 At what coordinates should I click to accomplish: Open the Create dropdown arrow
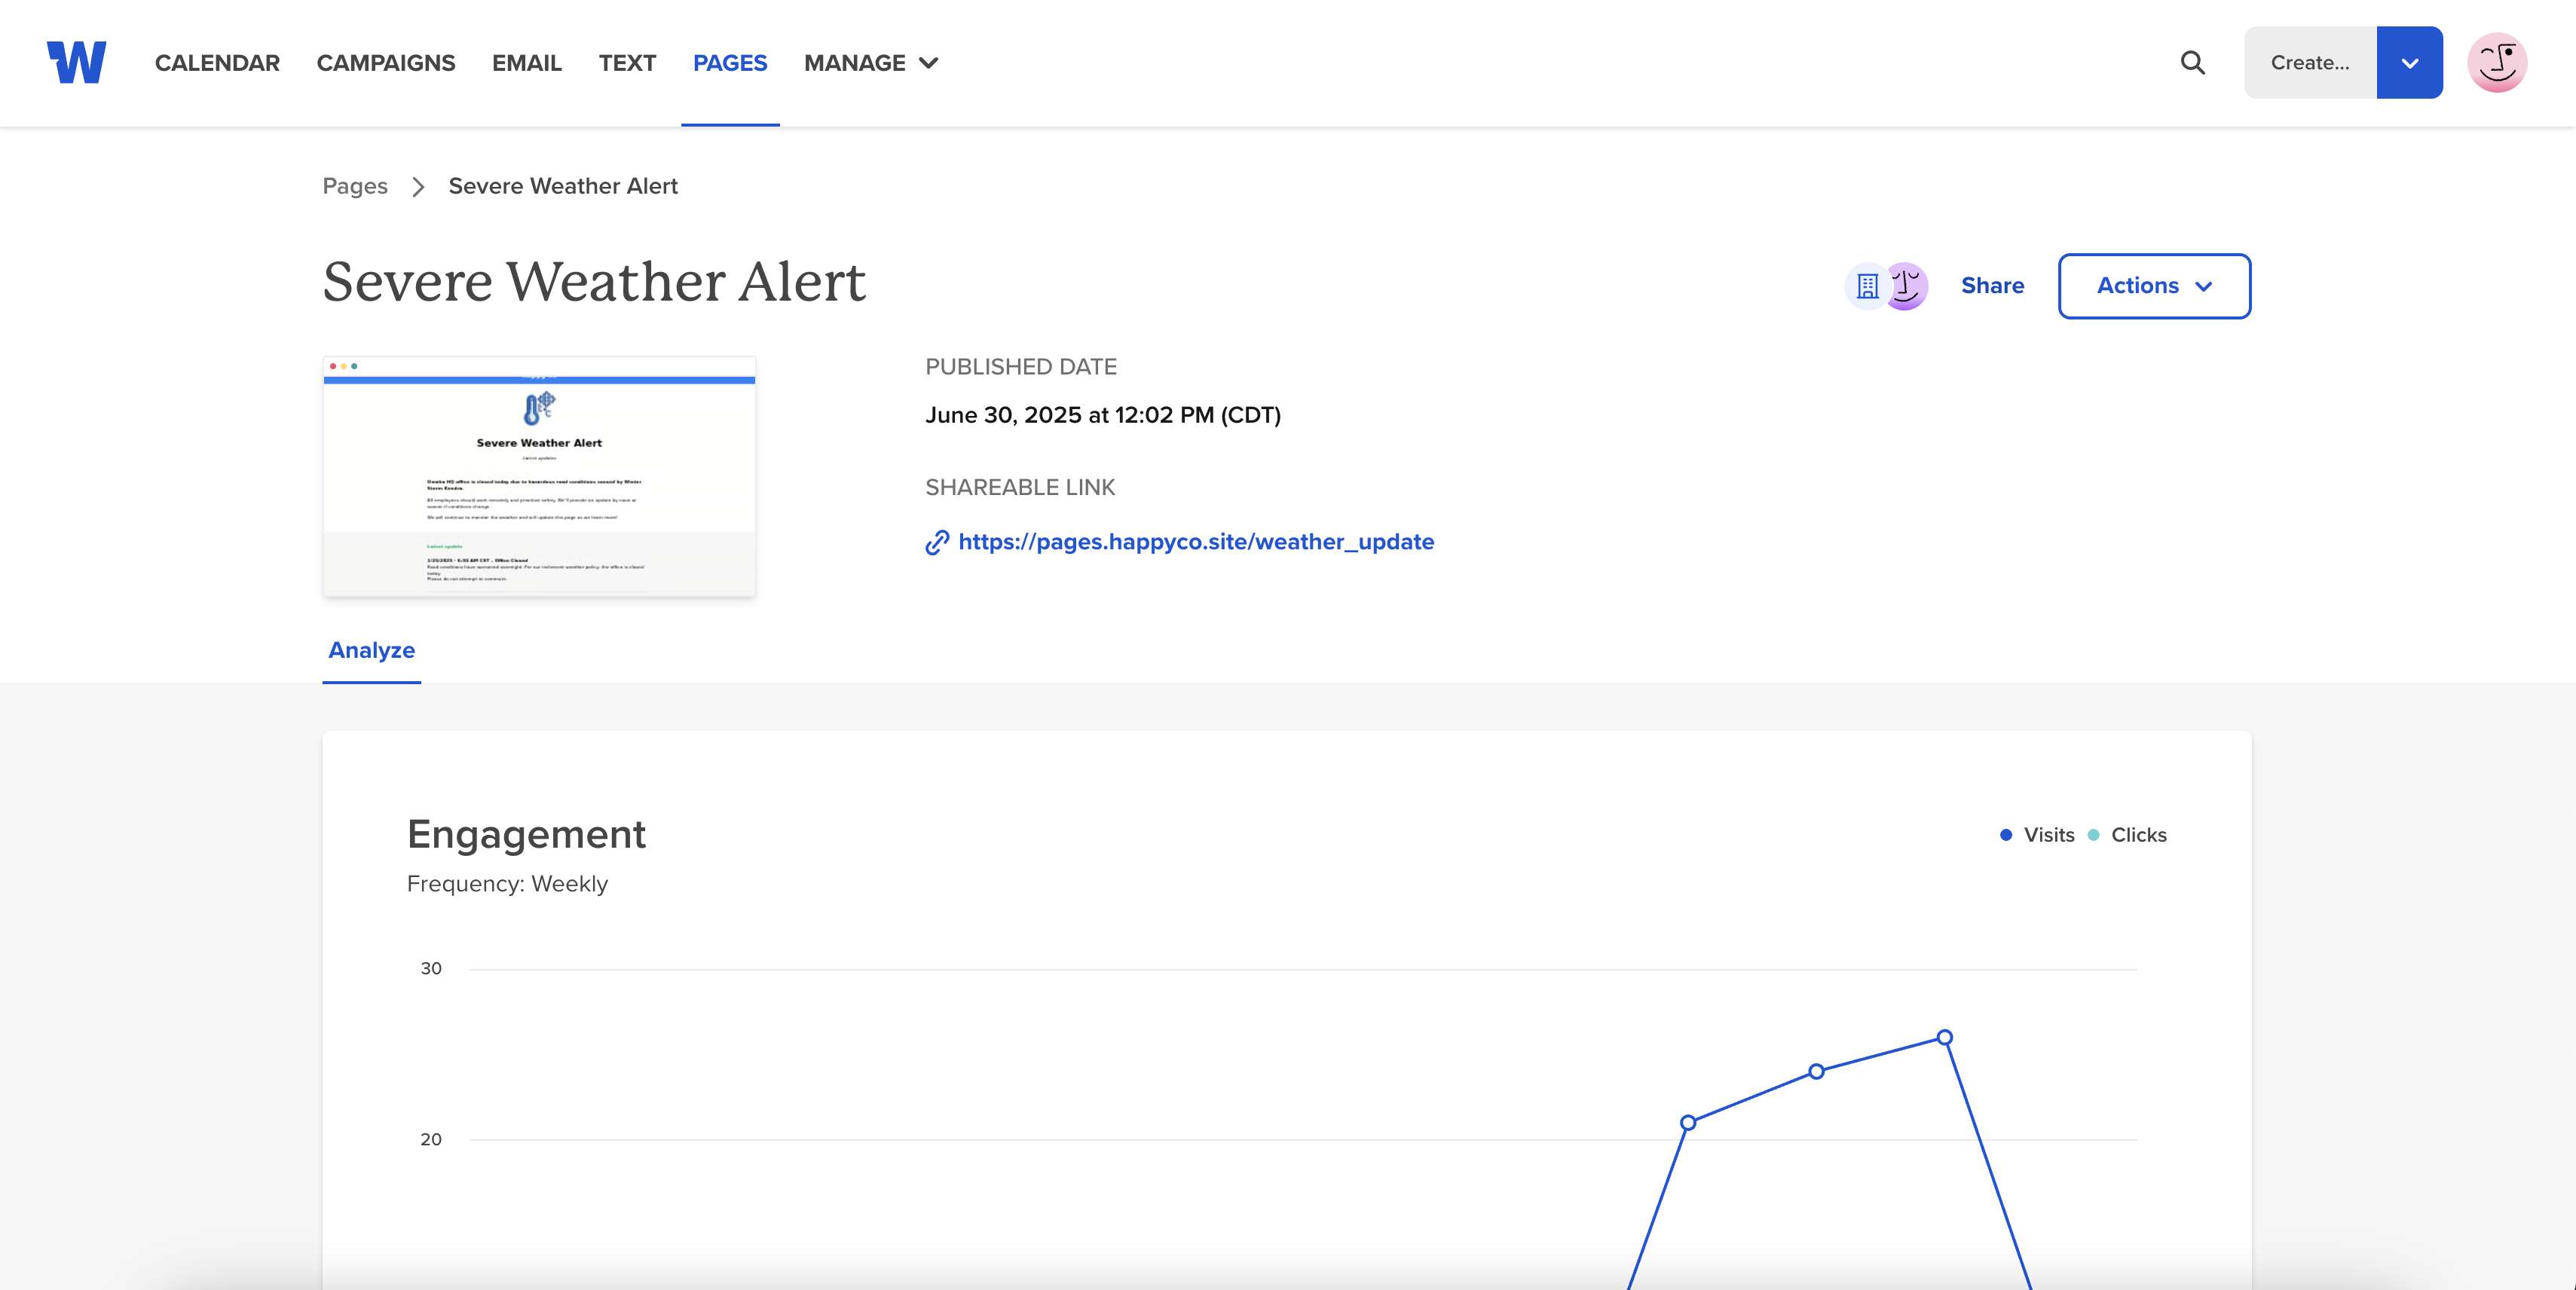point(2409,63)
